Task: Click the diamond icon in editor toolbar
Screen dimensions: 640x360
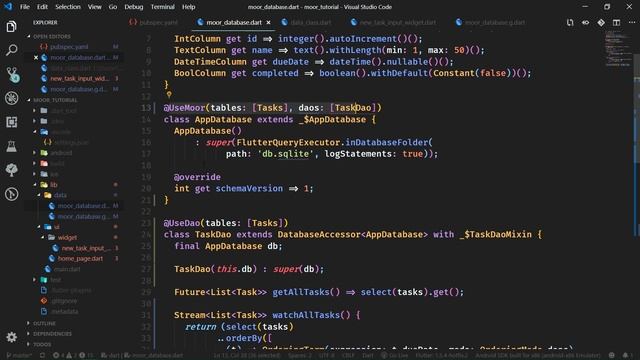Action: (601, 22)
